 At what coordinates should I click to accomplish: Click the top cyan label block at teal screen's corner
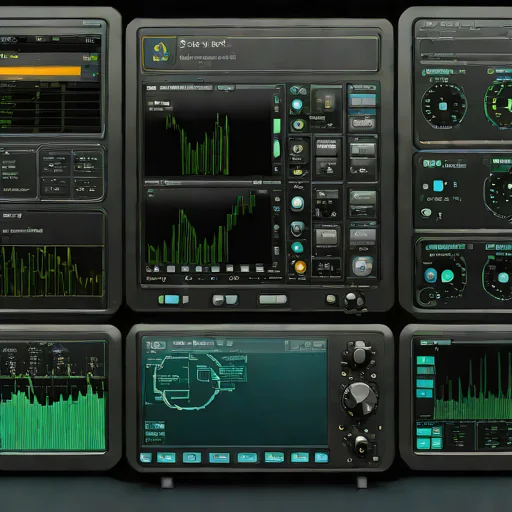(155, 426)
